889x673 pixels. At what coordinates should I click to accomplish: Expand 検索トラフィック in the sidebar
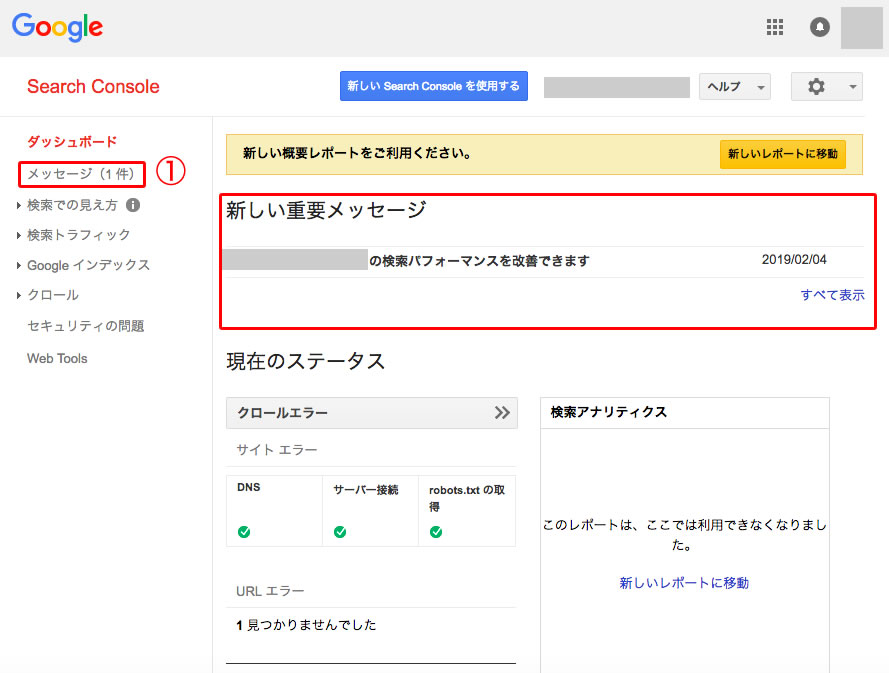(x=78, y=235)
